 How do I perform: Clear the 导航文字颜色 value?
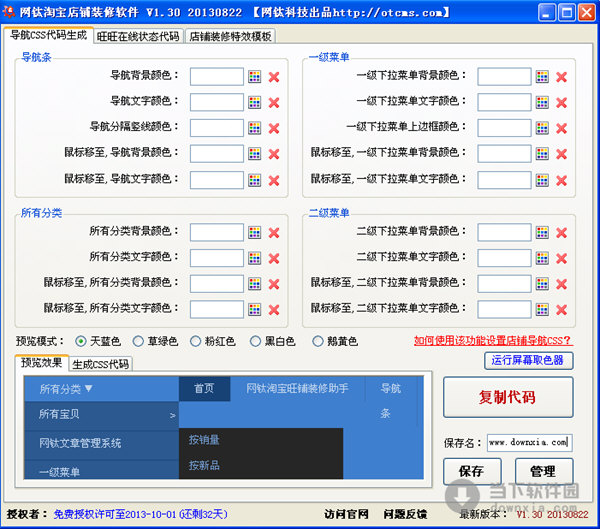pos(274,103)
